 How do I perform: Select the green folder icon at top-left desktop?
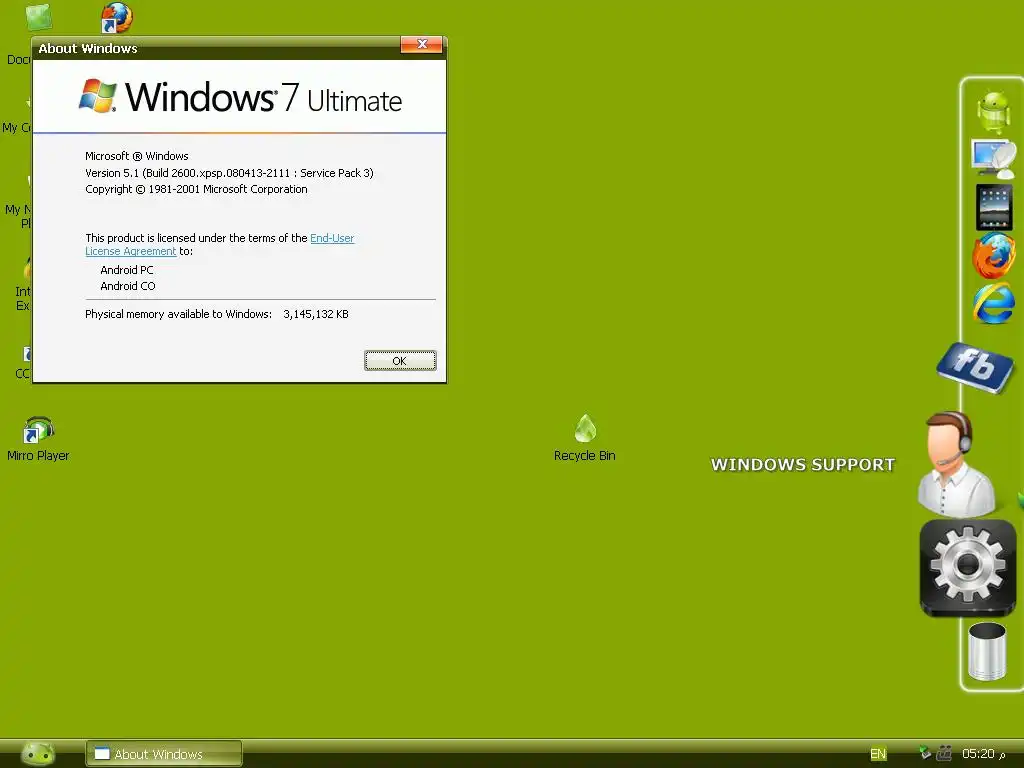39,17
